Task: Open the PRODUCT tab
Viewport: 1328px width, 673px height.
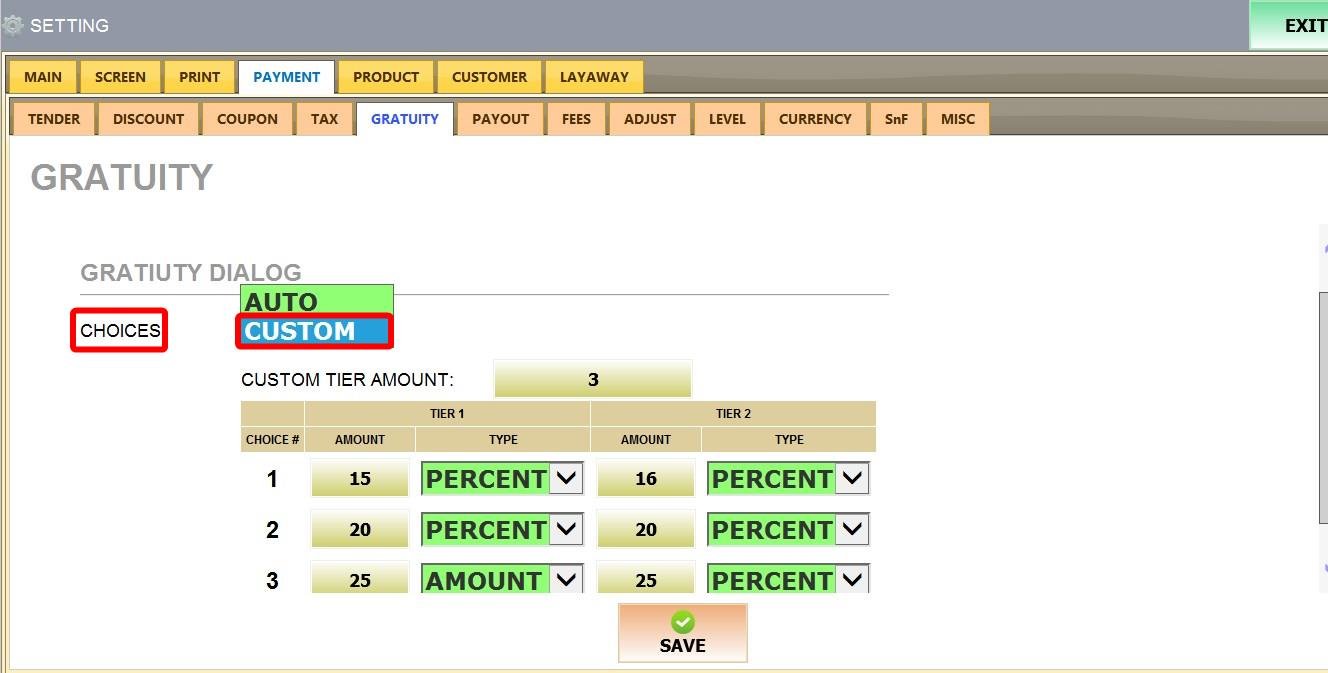Action: (x=386, y=77)
